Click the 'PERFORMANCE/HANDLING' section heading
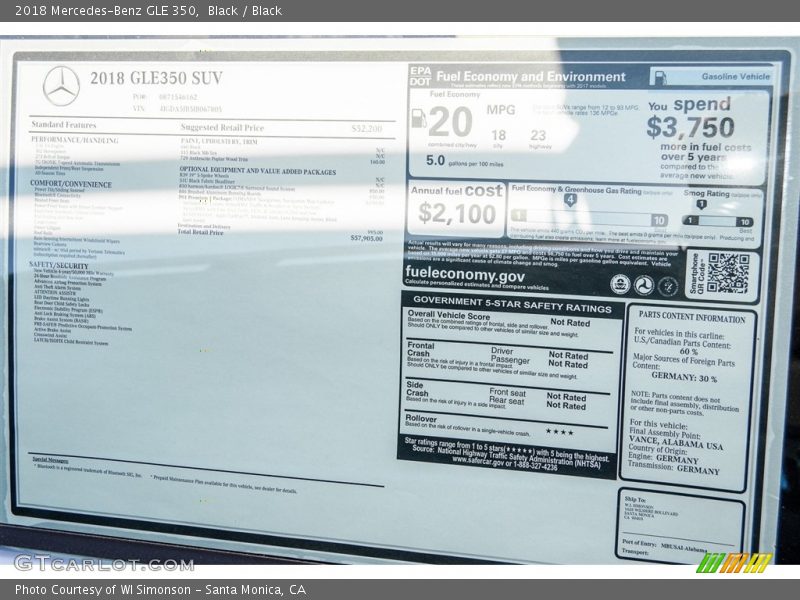 (x=74, y=140)
